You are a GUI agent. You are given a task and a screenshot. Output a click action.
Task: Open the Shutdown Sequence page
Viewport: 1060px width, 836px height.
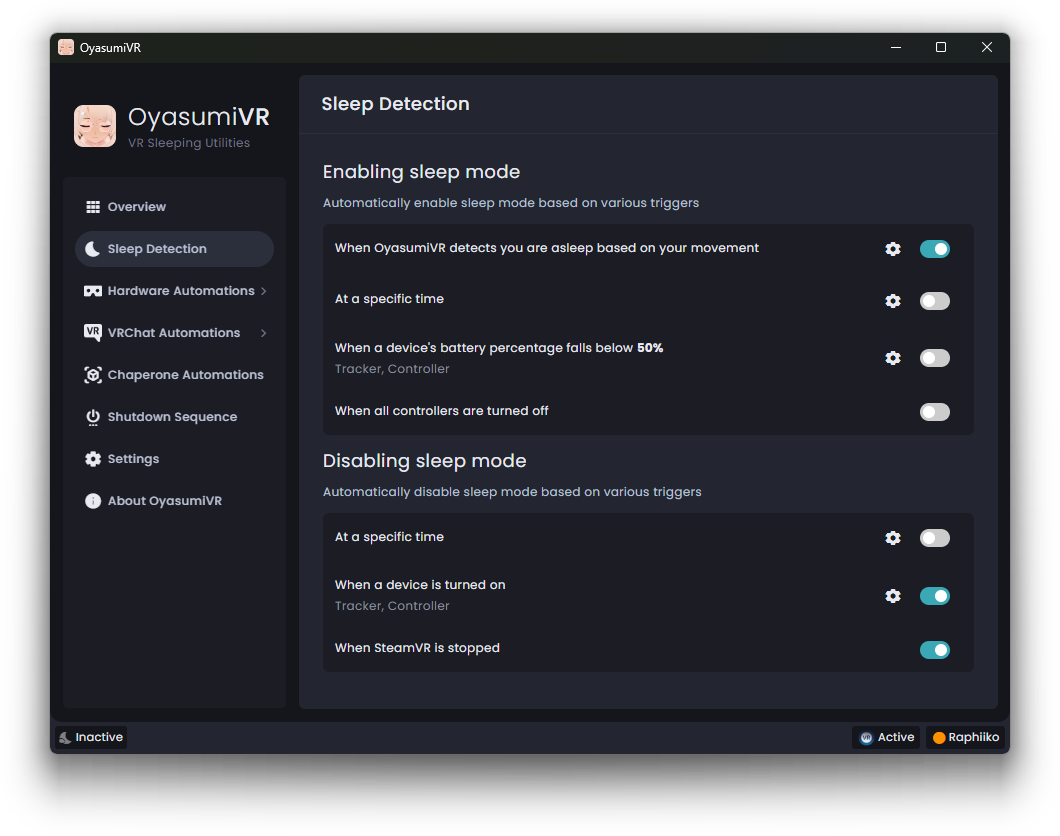174,417
